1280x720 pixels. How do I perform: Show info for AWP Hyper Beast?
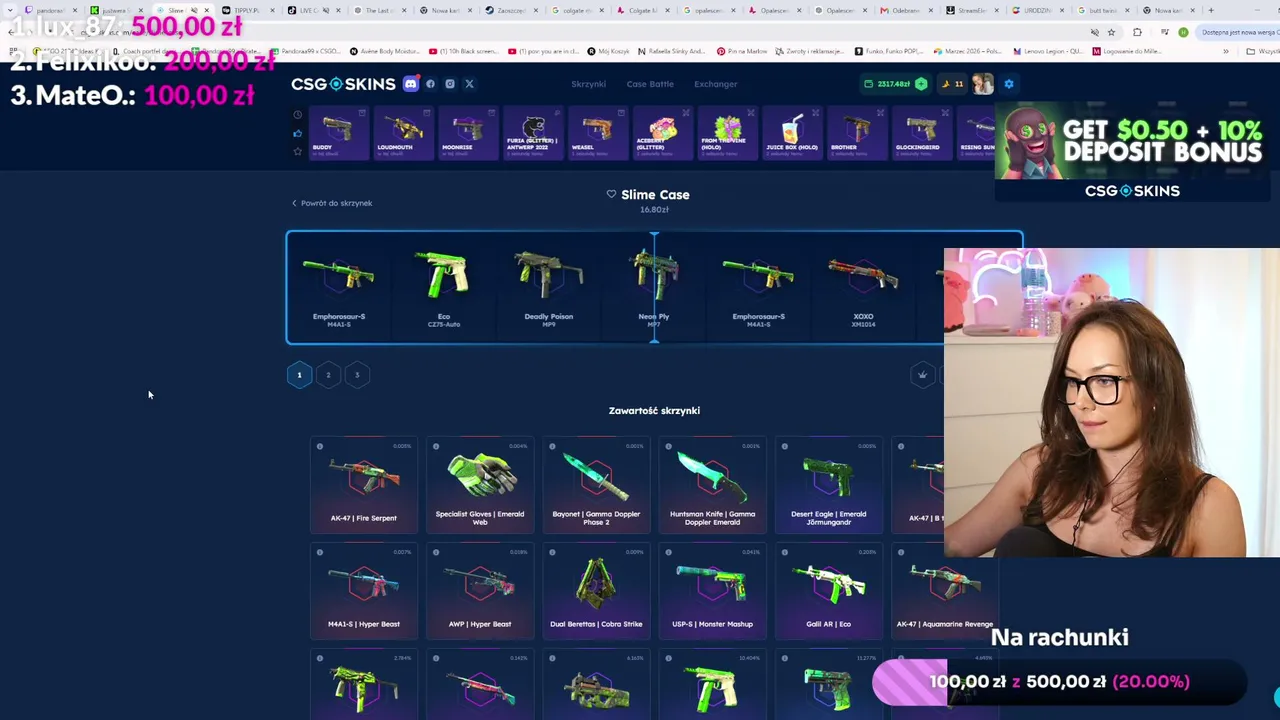pyautogui.click(x=436, y=552)
